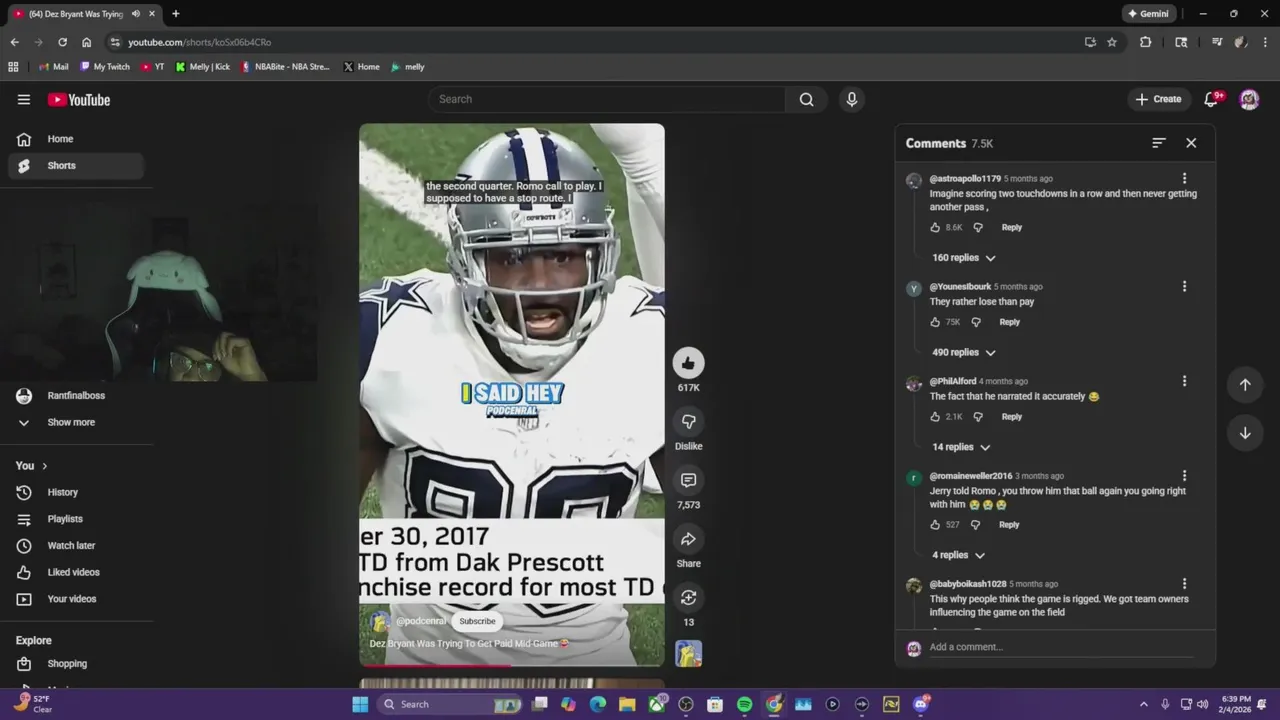Click the Add a comment field

click(1060, 647)
